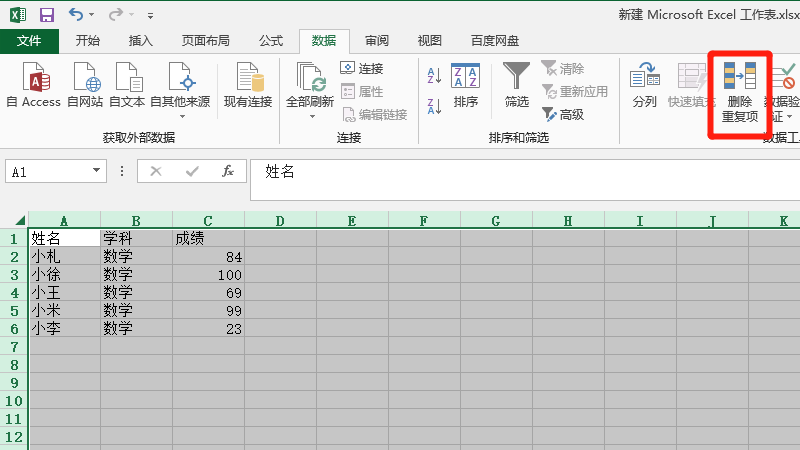800x450 pixels.
Task: Click the Excel application logo icon
Action: point(18,14)
